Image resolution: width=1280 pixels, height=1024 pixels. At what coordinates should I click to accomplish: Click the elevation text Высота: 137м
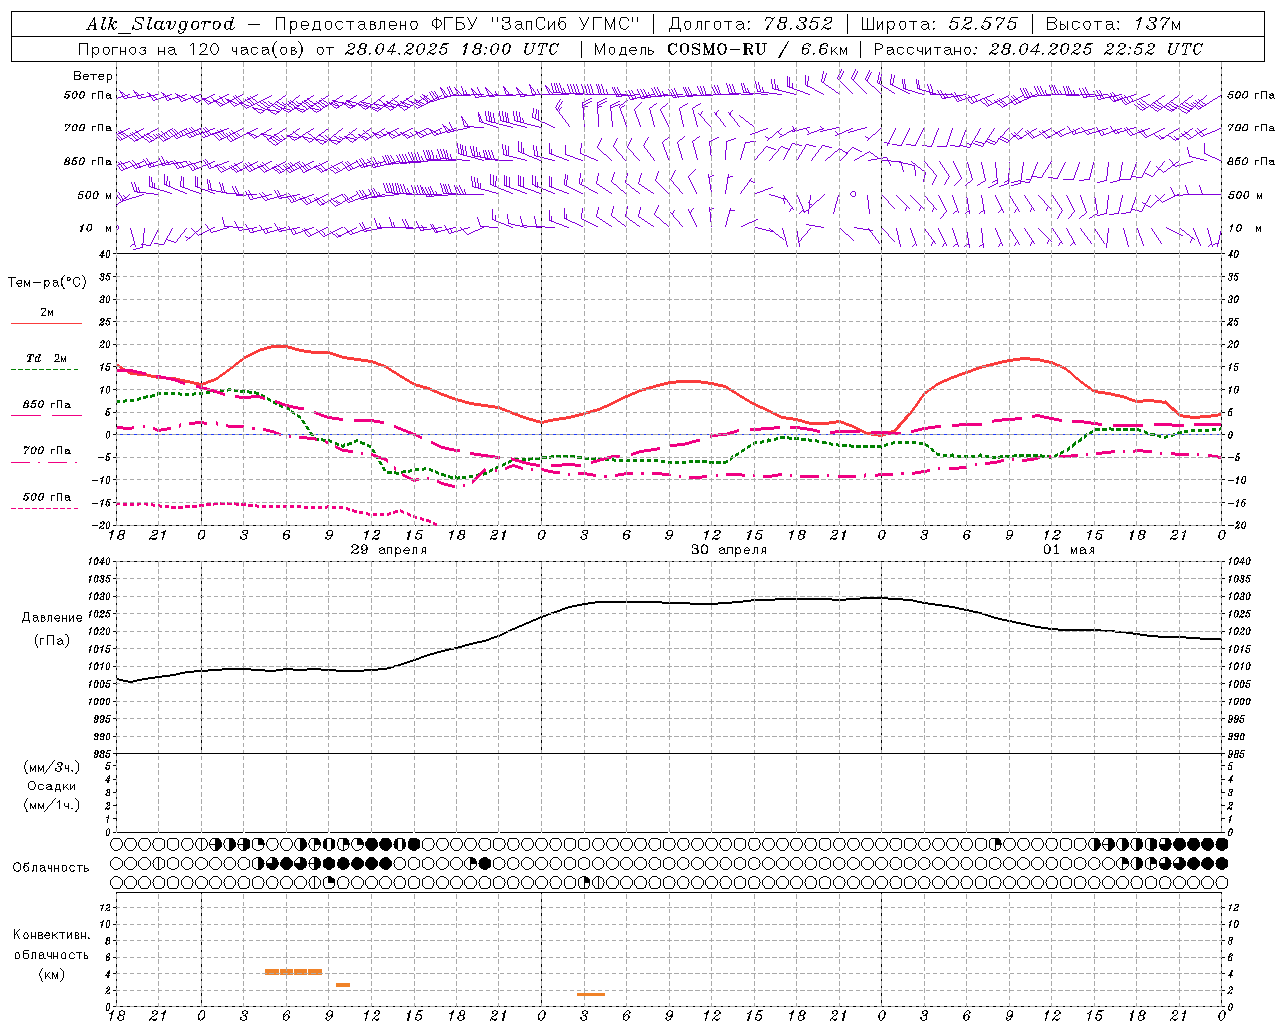coord(1113,24)
